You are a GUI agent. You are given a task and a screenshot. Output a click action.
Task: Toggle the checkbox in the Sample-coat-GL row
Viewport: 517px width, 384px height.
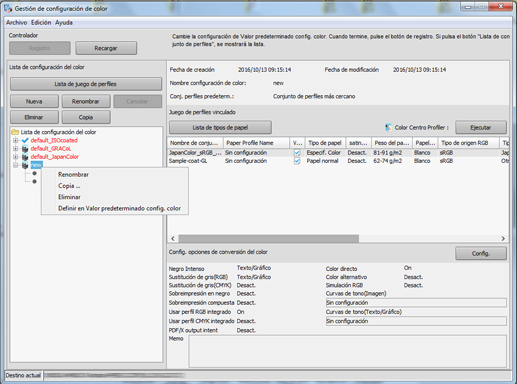[297, 161]
